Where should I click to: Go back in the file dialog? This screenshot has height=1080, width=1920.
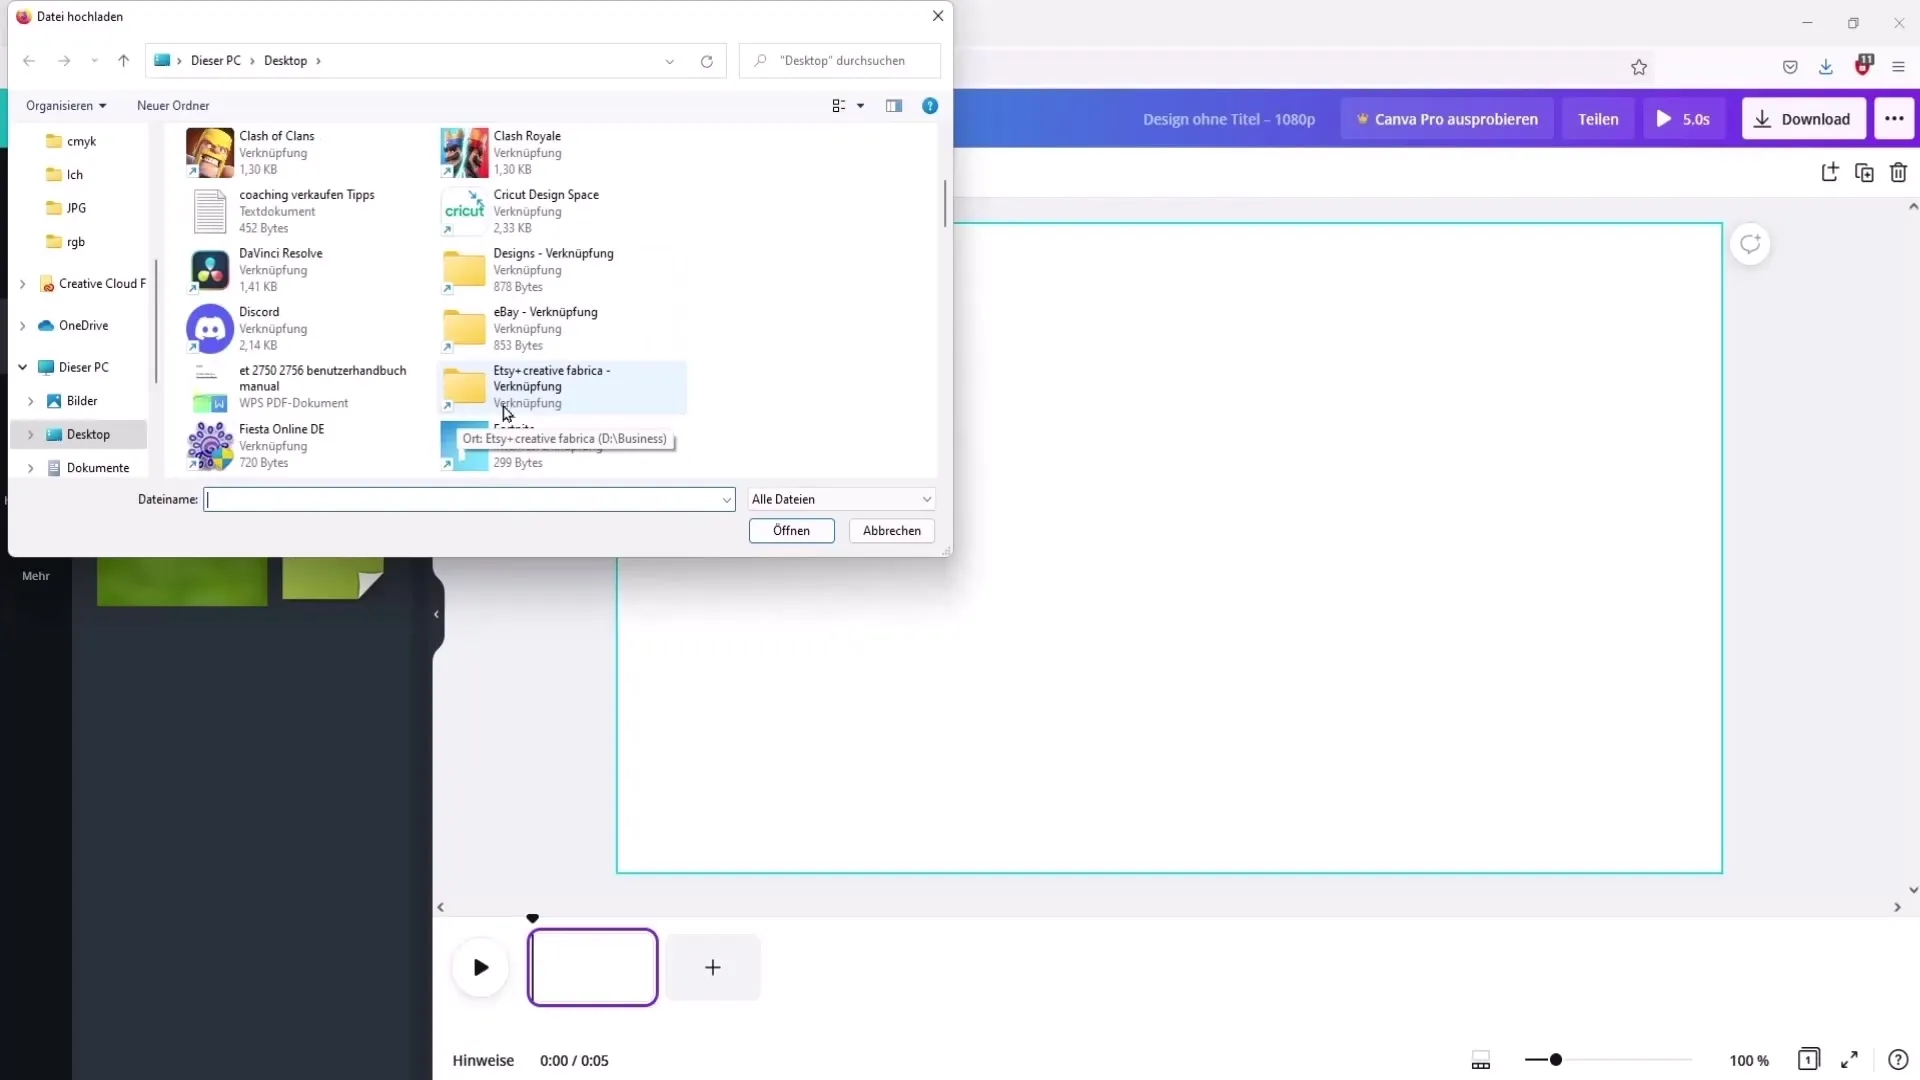[29, 61]
